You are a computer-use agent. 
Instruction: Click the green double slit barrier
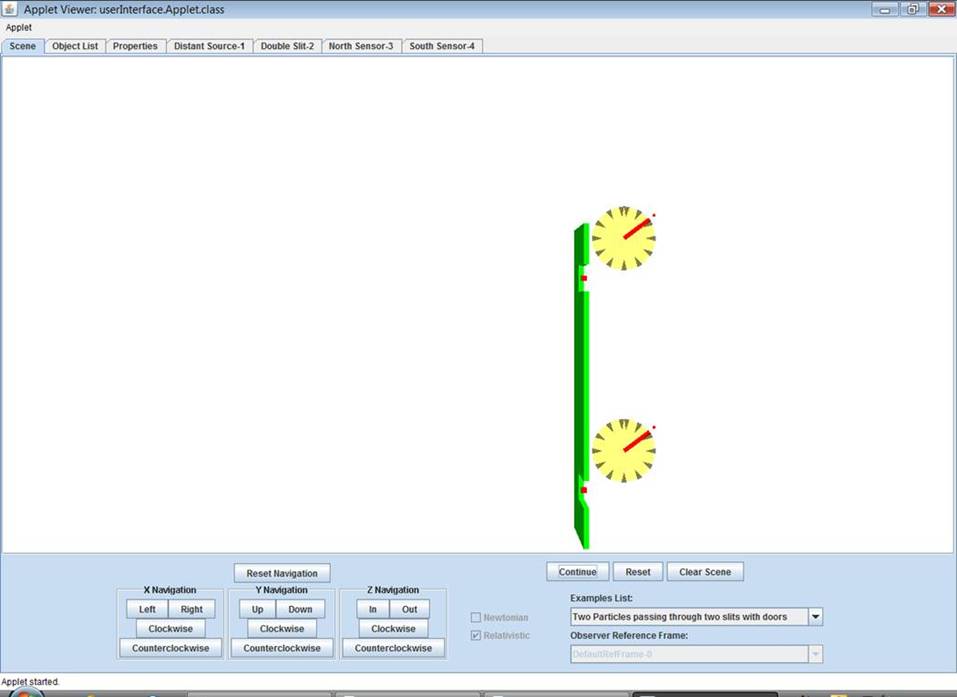580,390
